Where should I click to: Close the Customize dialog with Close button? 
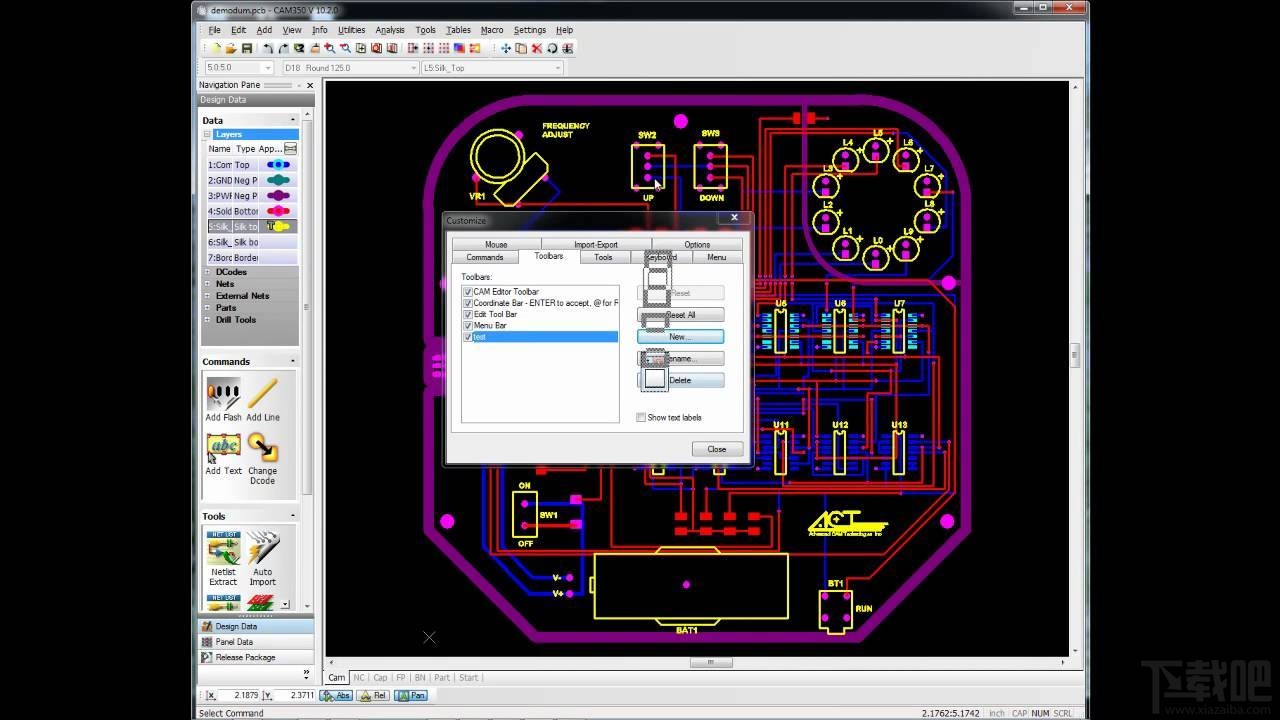[x=716, y=449]
